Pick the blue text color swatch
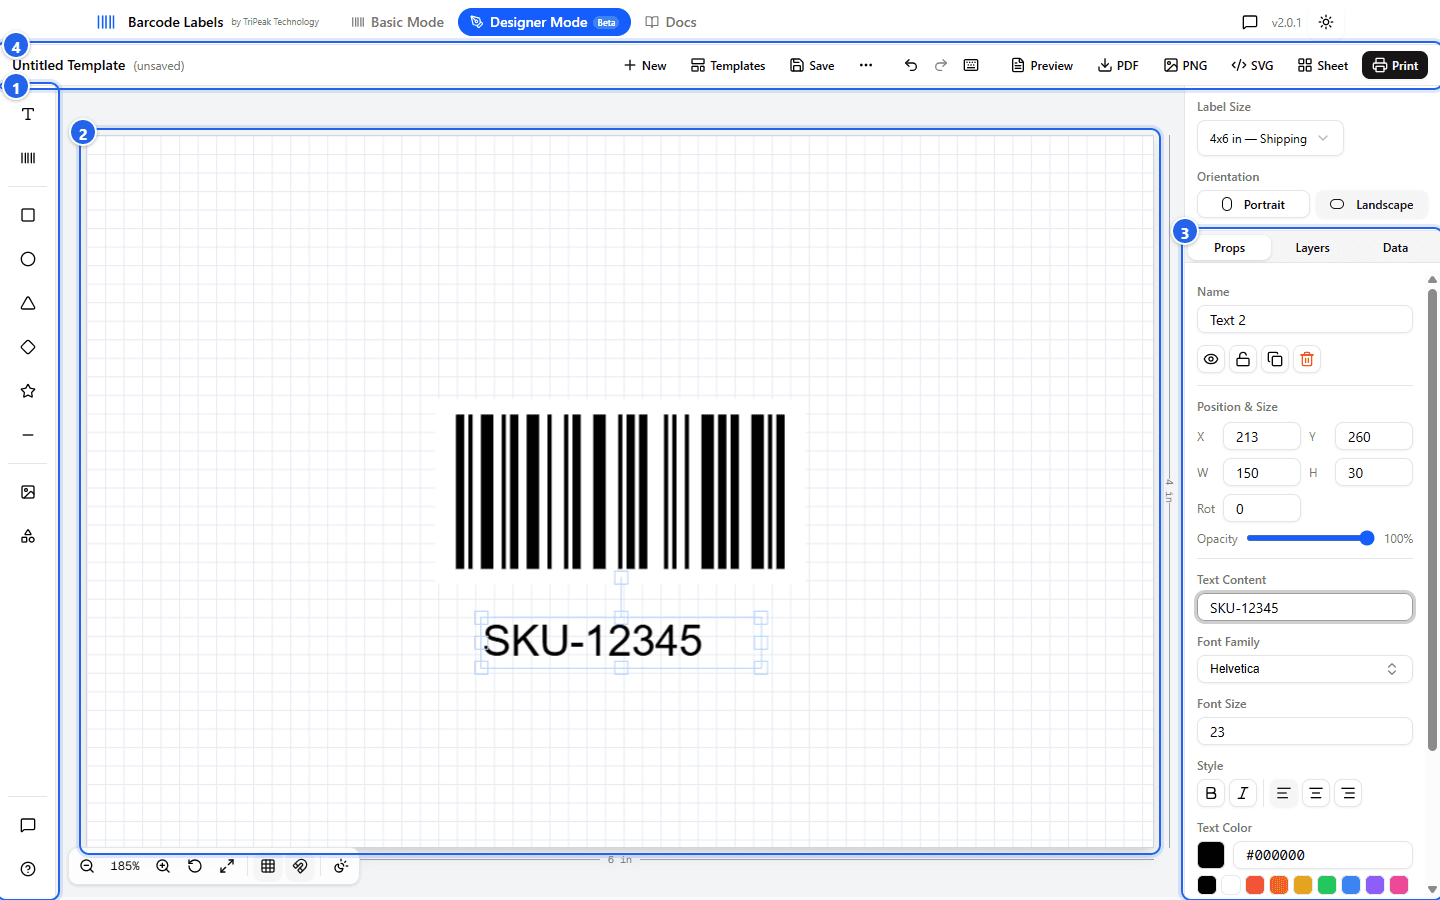The width and height of the screenshot is (1440, 900). (1351, 885)
